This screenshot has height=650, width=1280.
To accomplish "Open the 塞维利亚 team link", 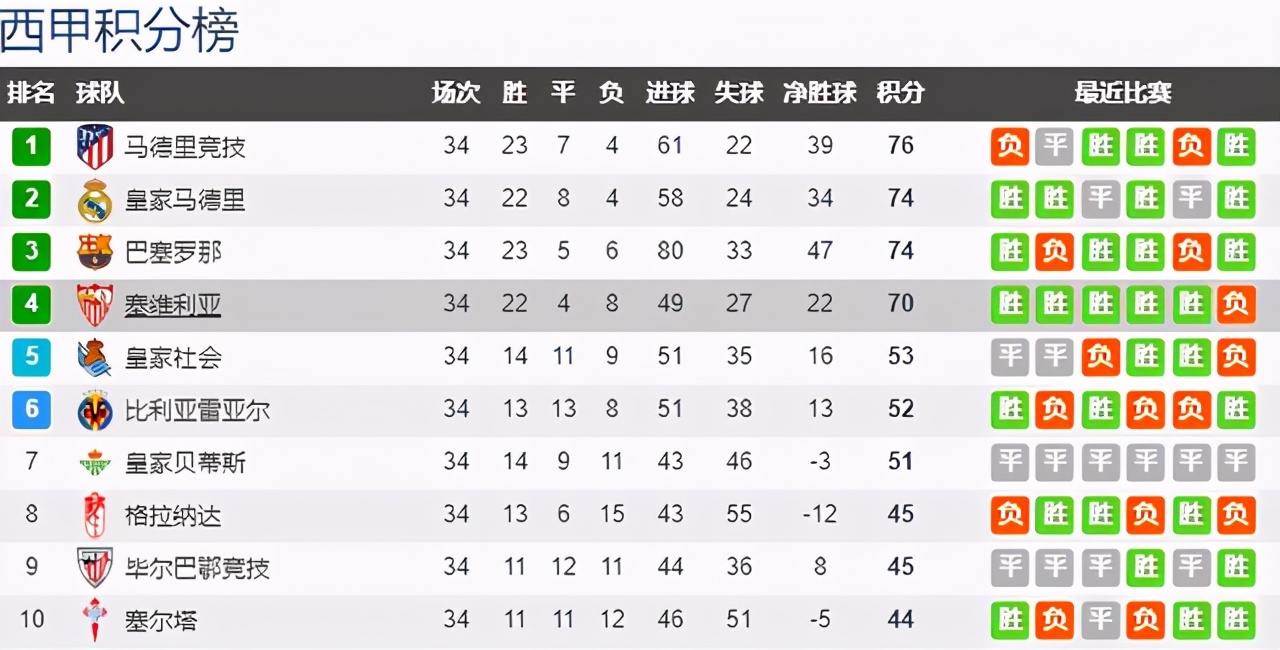I will pyautogui.click(x=172, y=305).
